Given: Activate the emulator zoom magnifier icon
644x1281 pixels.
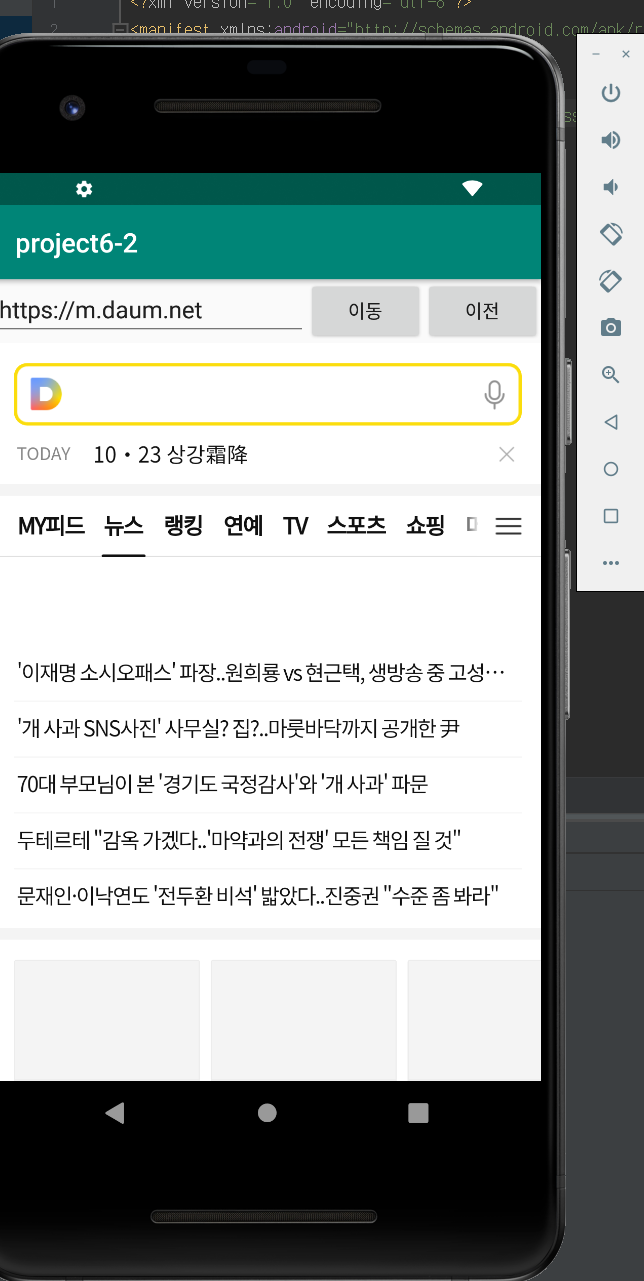Looking at the screenshot, I should tap(610, 375).
